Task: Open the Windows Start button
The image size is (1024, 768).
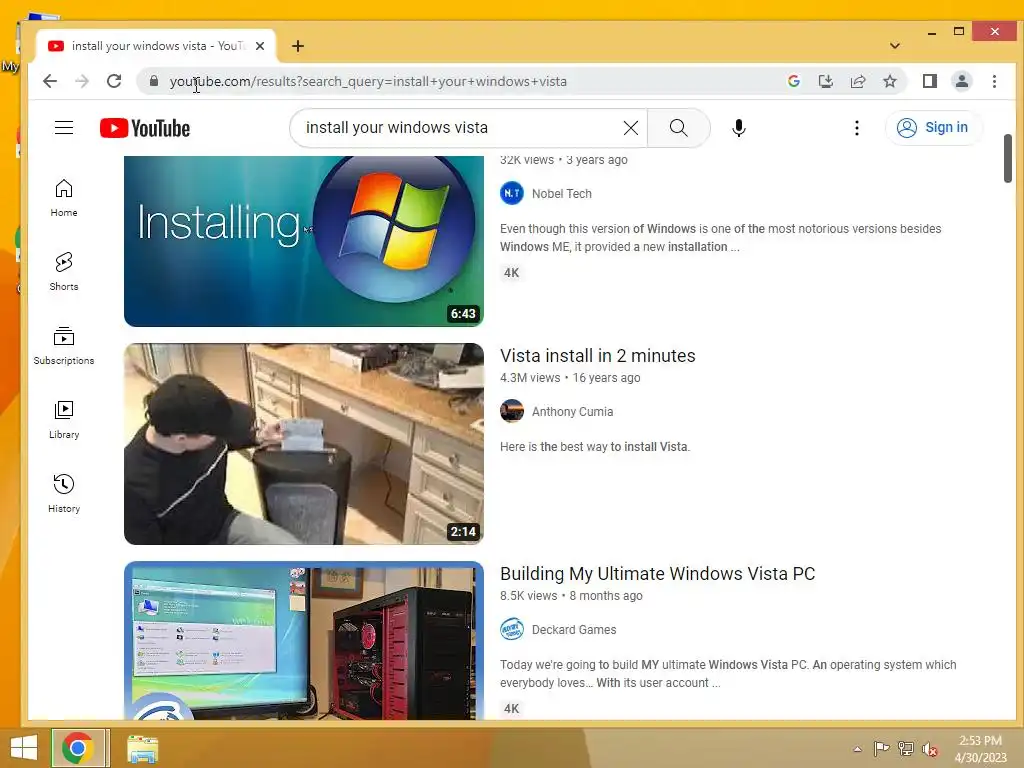Action: click(x=24, y=748)
